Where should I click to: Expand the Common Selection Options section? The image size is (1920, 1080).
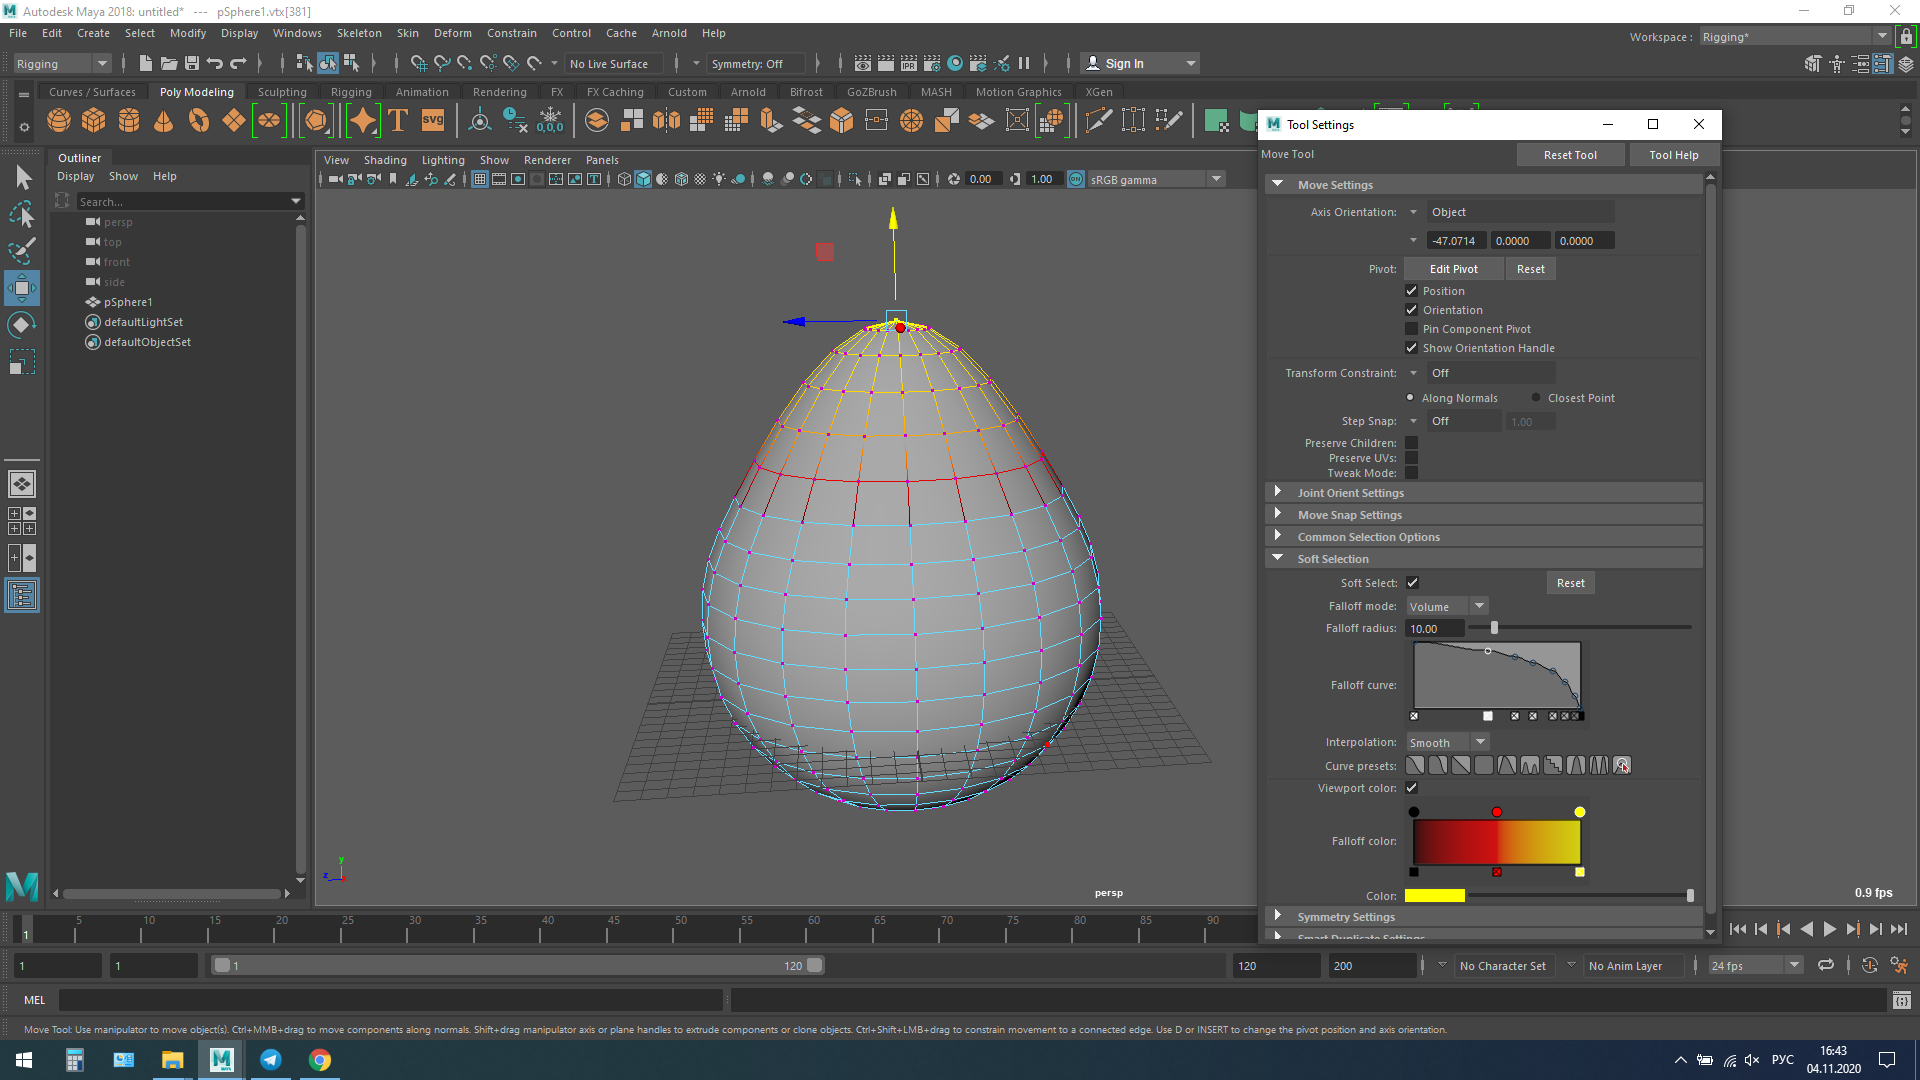[x=1277, y=537]
